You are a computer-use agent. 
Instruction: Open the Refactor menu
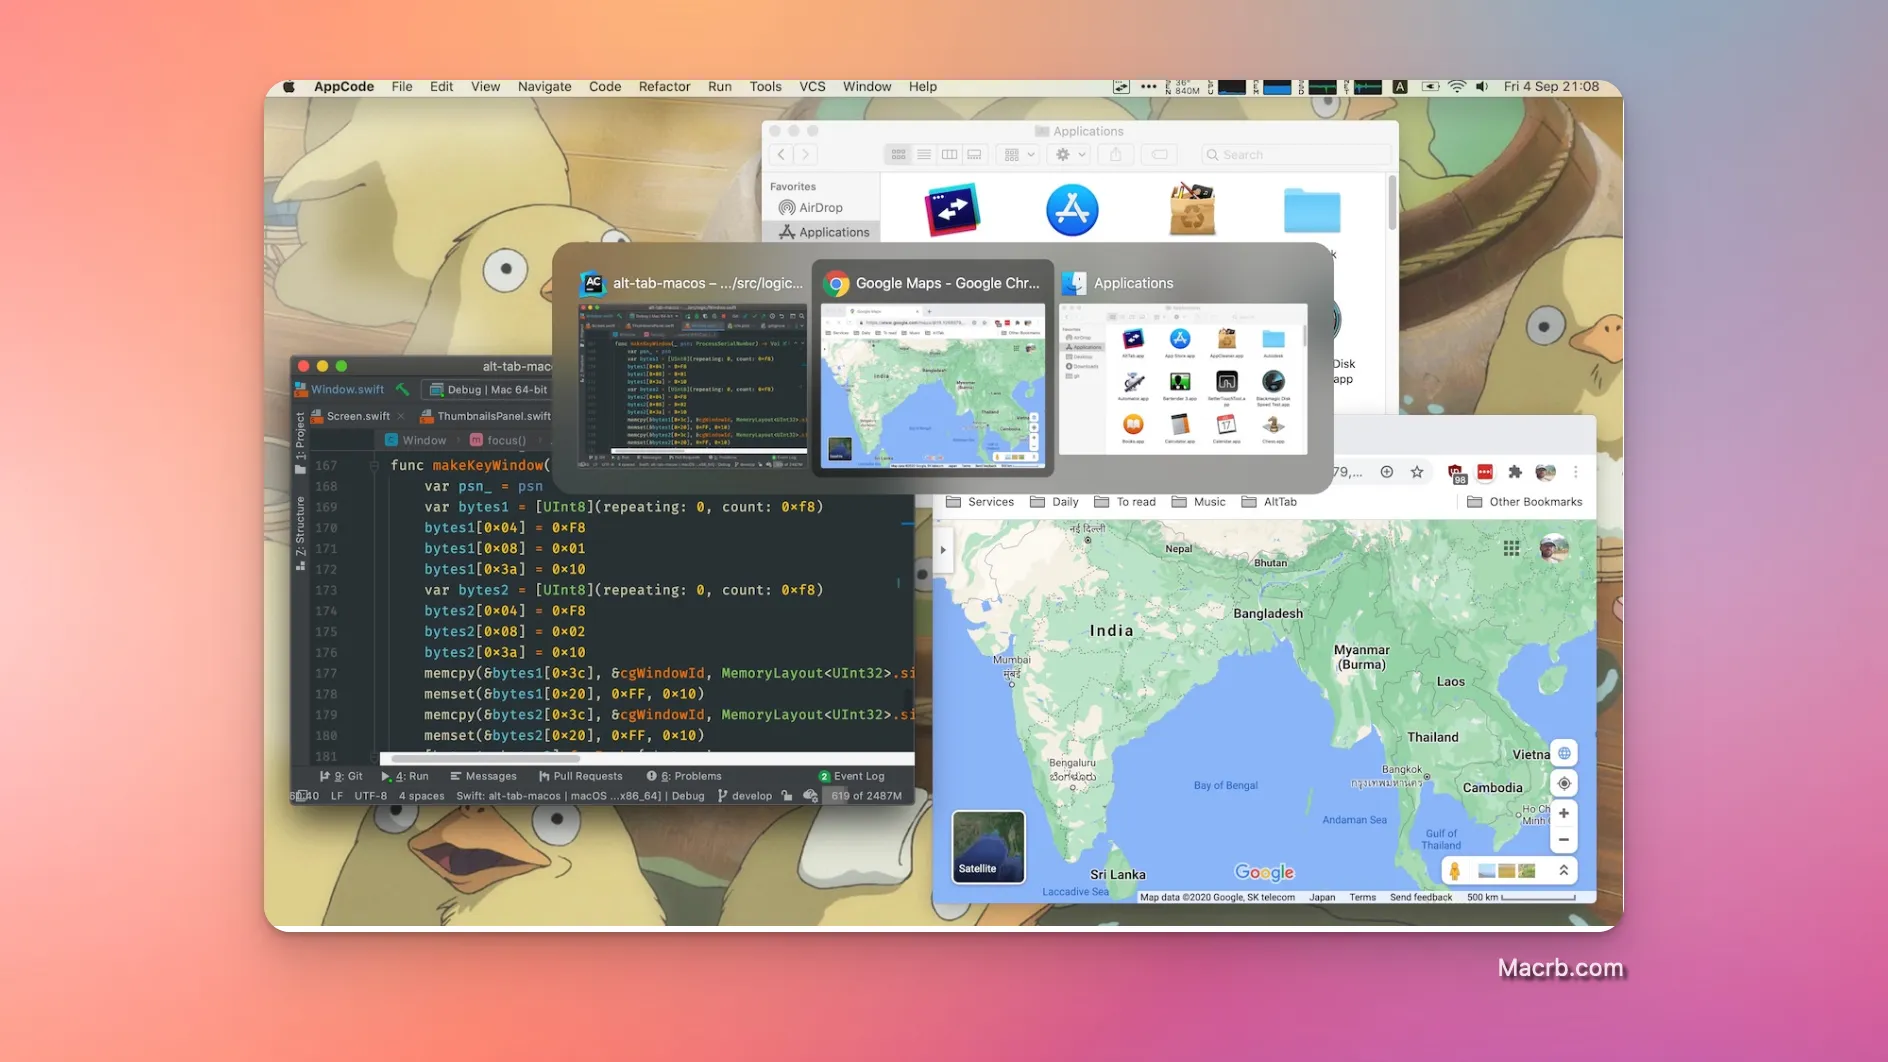[x=664, y=87]
